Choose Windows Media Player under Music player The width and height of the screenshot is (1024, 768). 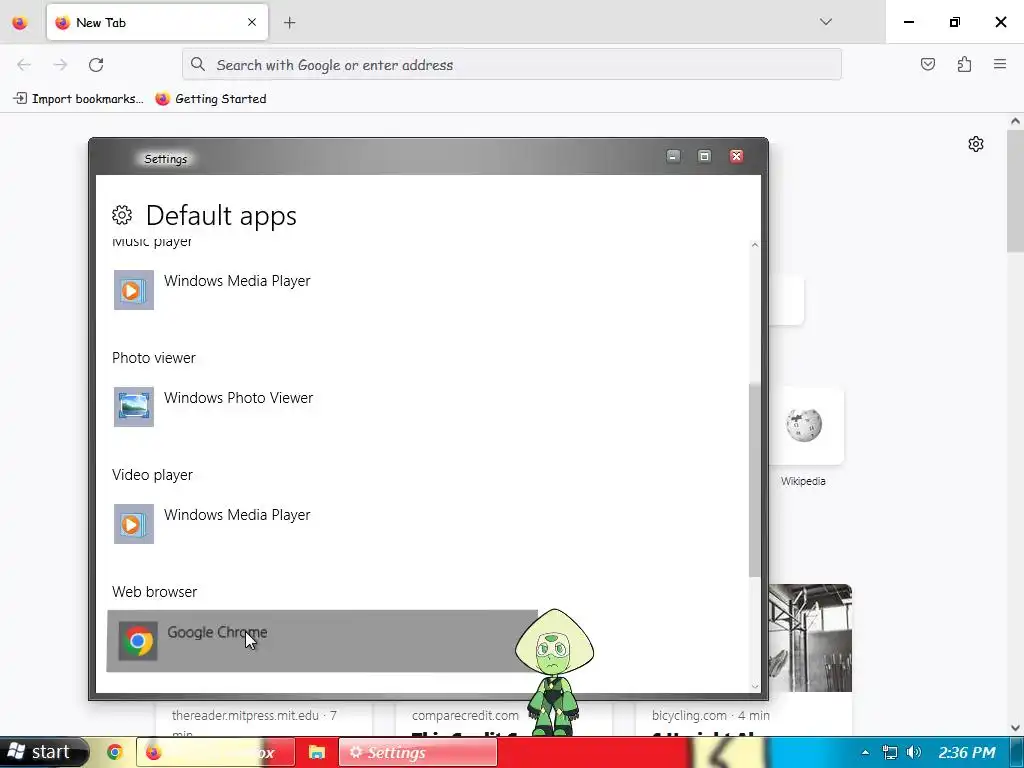tap(237, 281)
